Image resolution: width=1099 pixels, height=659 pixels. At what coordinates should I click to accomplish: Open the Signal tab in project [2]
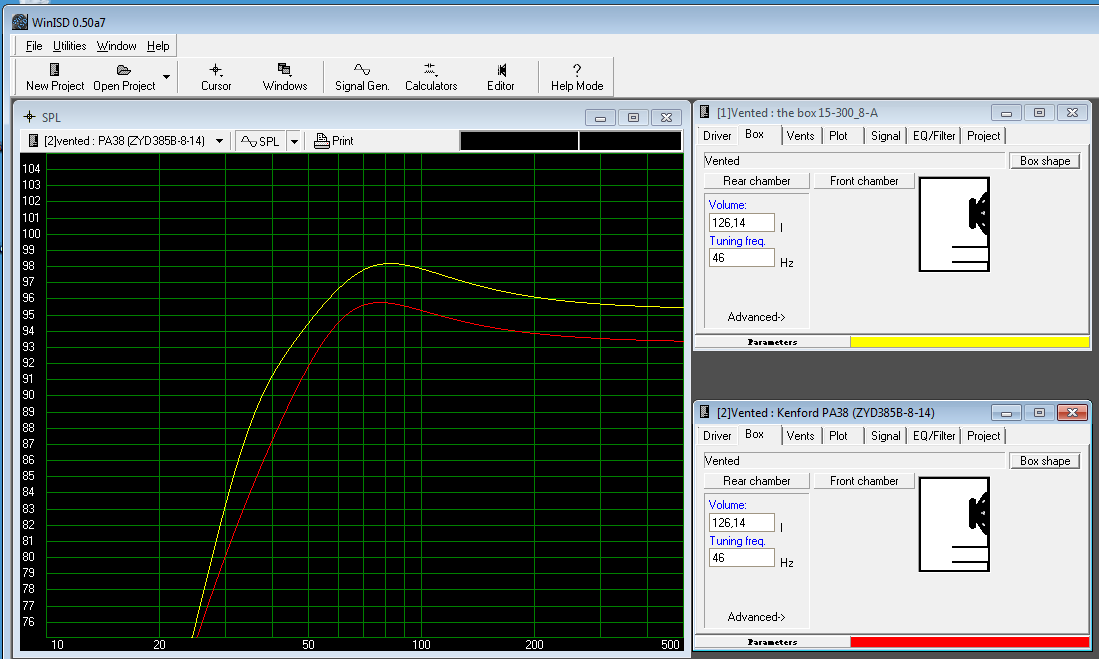[885, 436]
